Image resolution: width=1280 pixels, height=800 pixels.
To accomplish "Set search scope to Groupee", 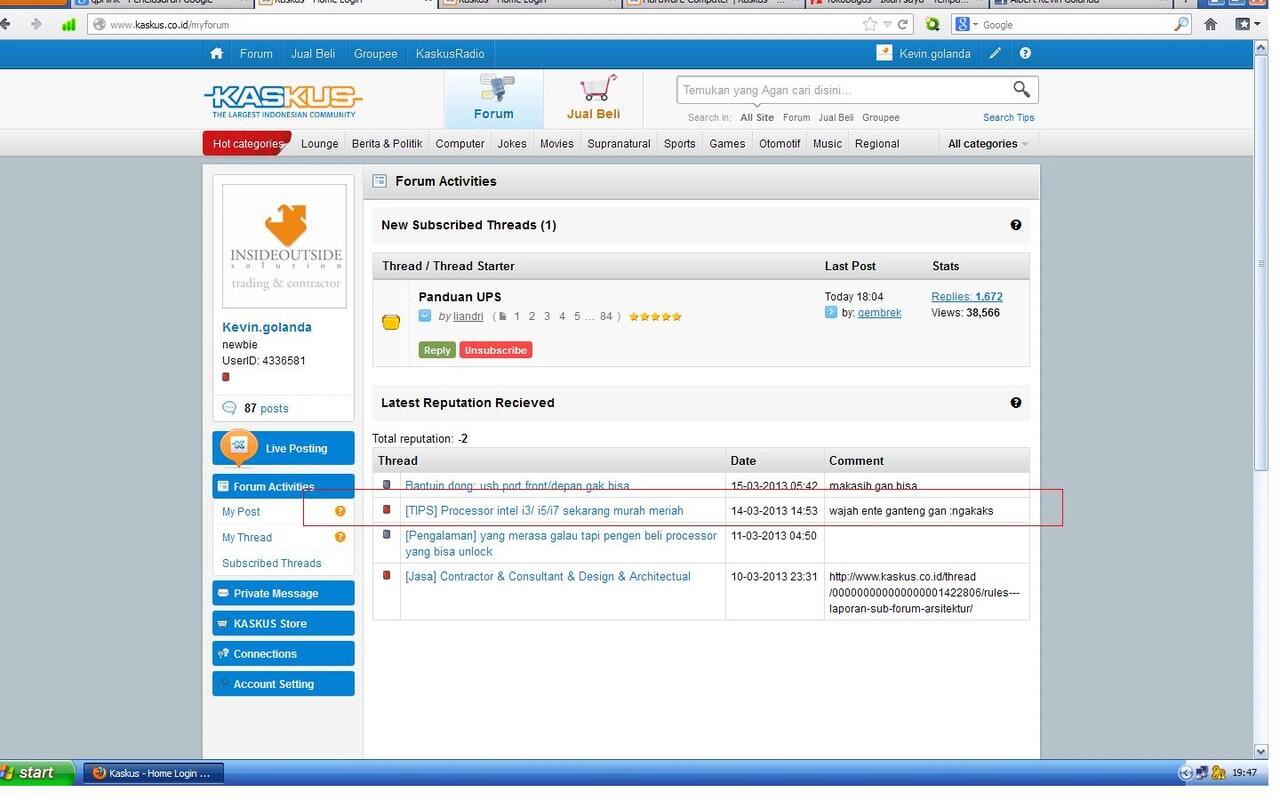I will point(881,118).
